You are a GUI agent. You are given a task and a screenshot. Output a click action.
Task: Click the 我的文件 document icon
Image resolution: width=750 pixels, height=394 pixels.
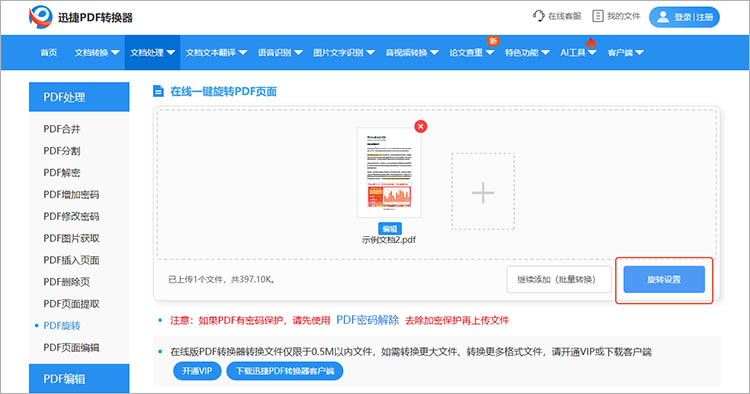point(597,16)
